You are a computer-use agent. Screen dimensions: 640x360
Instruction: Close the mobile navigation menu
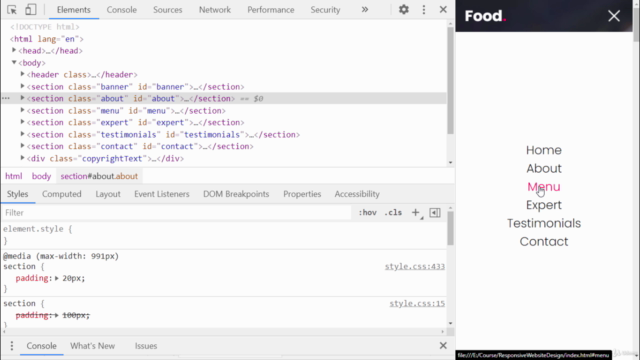click(614, 16)
